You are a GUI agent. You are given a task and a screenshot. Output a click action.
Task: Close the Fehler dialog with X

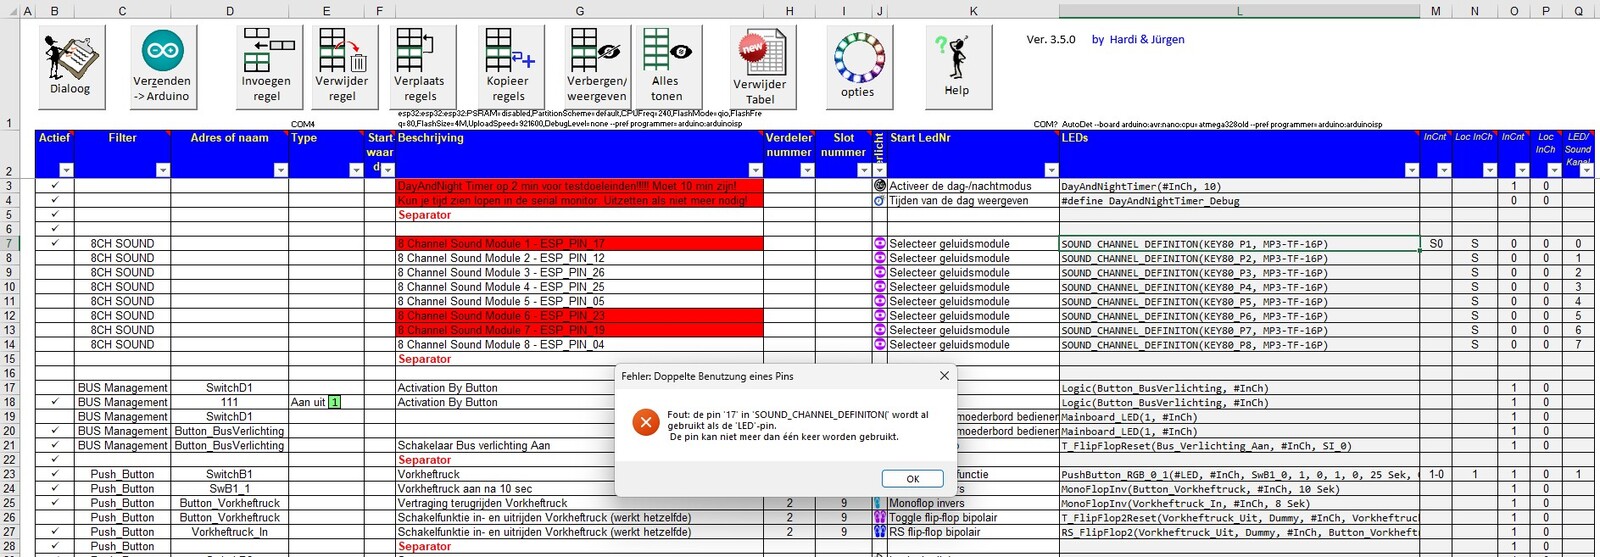[944, 376]
